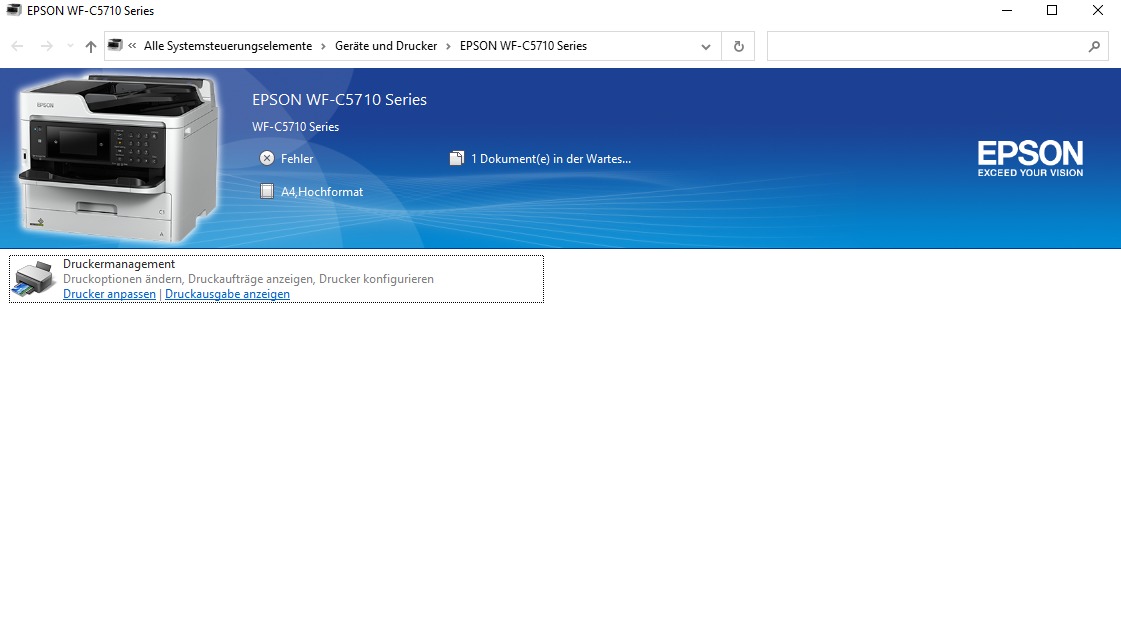Open the Druckausgabe anzeigen link
The width and height of the screenshot is (1121, 627).
(227, 294)
